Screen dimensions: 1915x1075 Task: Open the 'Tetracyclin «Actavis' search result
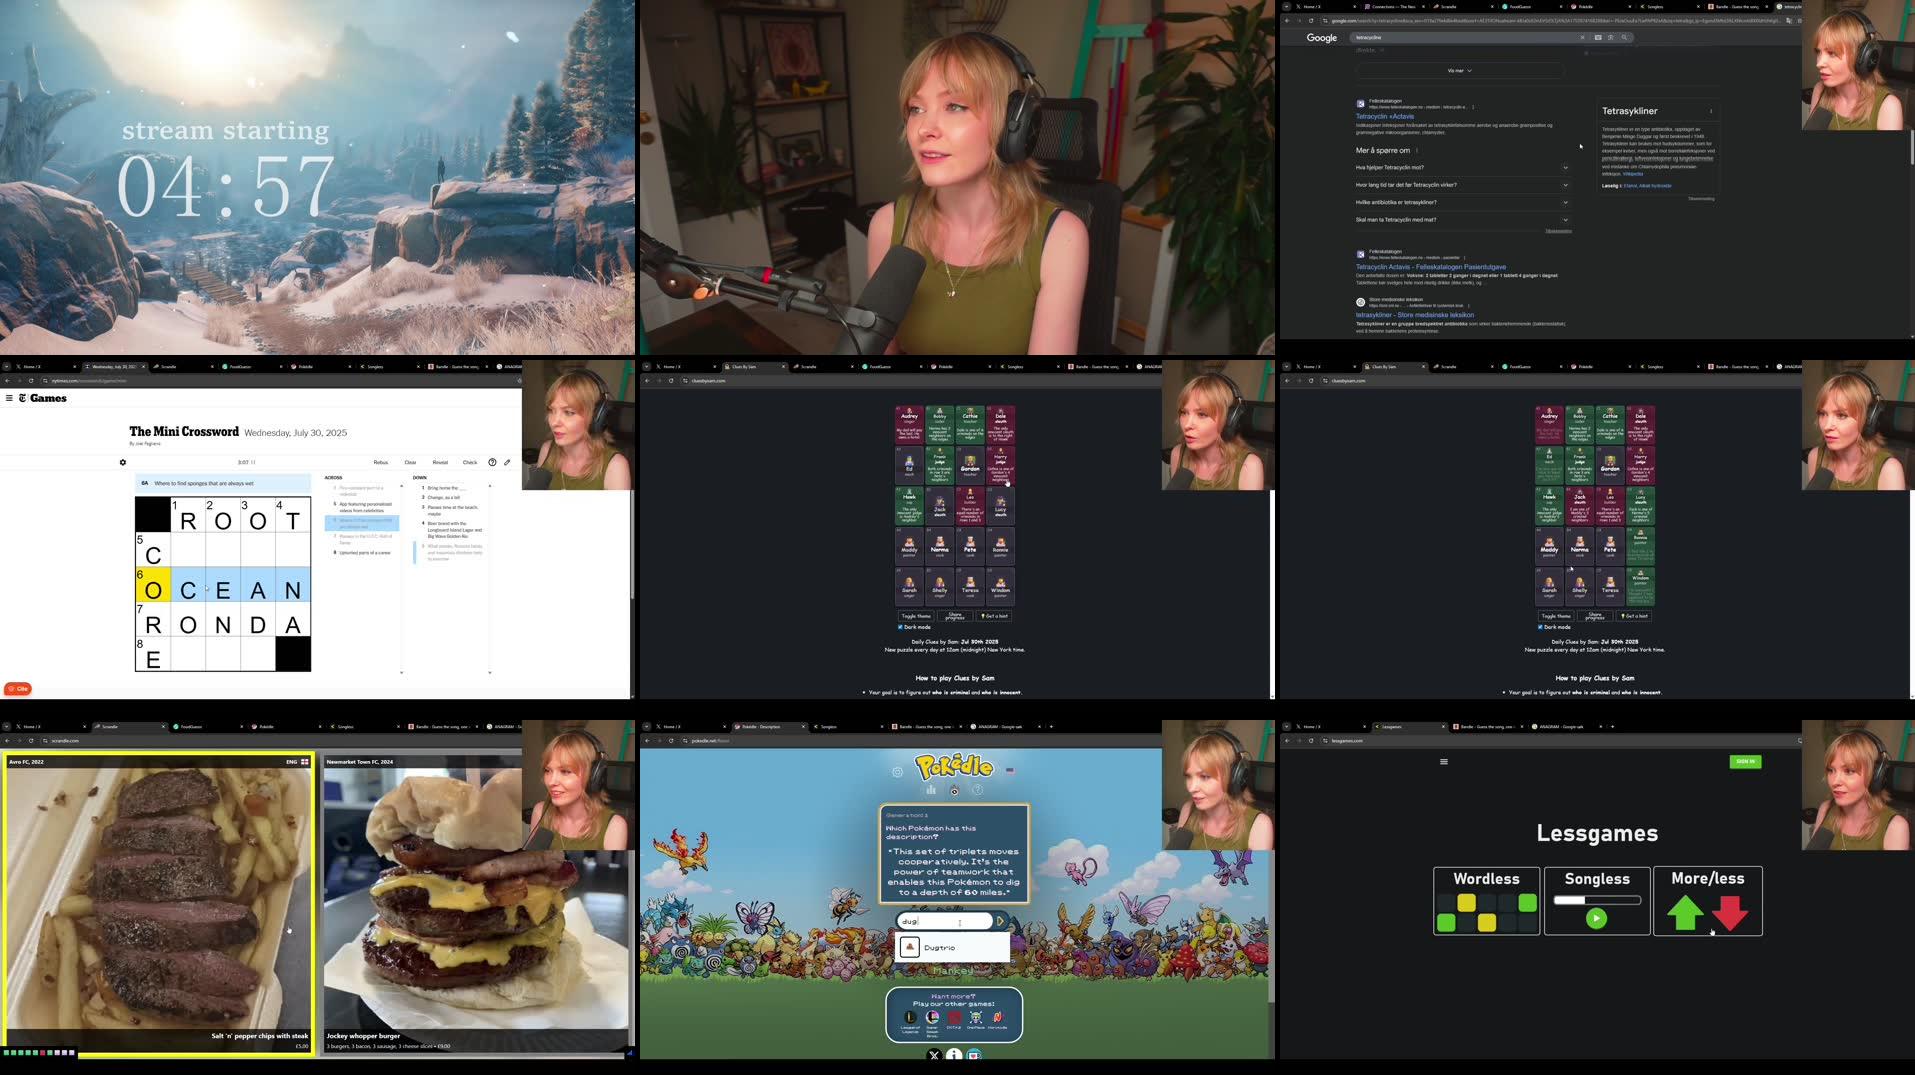pyautogui.click(x=1384, y=117)
